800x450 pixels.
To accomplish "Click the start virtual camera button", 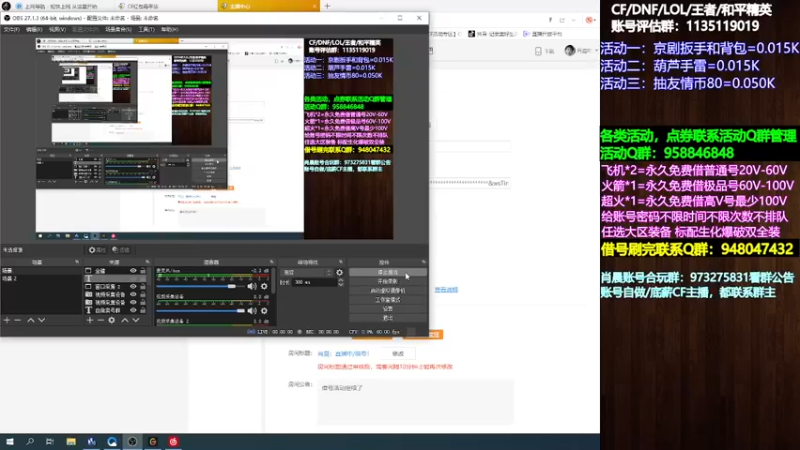I will click(388, 291).
